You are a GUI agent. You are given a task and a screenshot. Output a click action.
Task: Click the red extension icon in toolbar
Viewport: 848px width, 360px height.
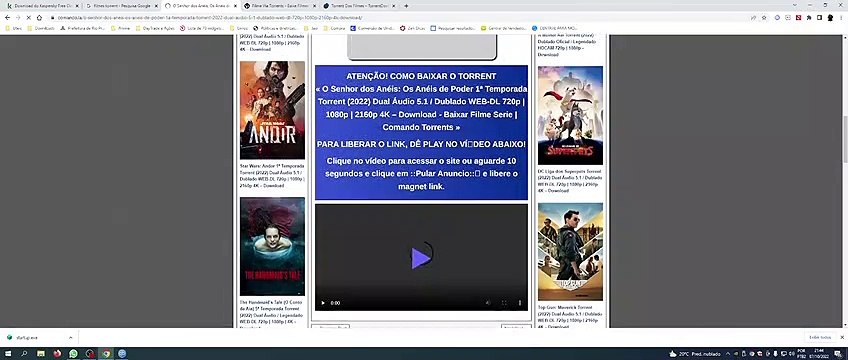(x=798, y=17)
